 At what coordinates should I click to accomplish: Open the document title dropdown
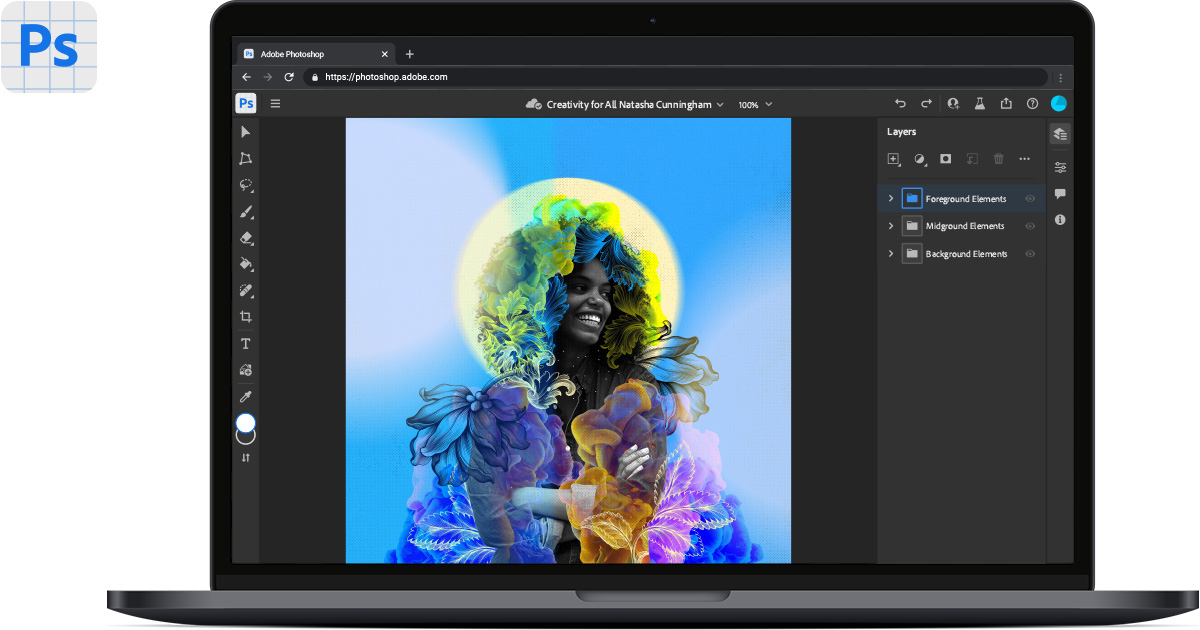click(x=718, y=104)
